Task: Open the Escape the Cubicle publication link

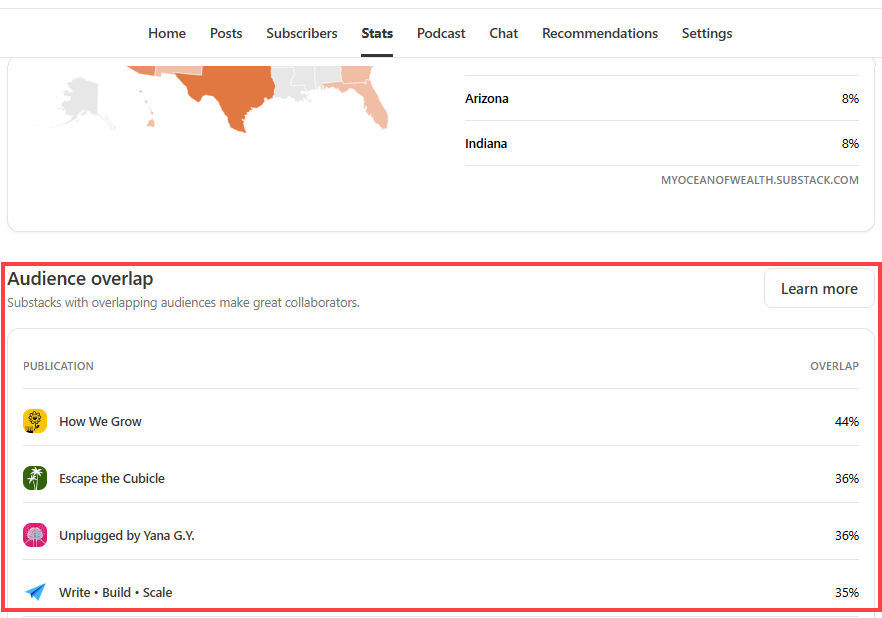Action: click(x=112, y=478)
